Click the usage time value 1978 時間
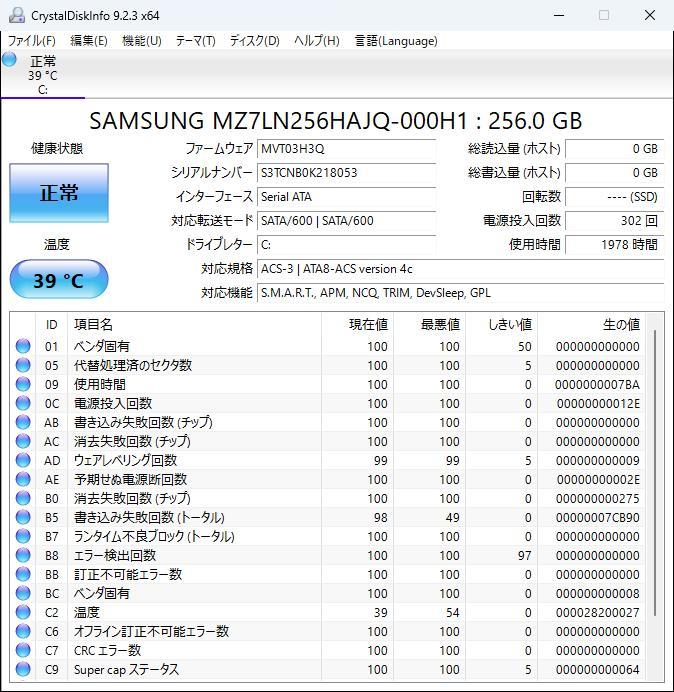674x692 pixels. tap(614, 244)
